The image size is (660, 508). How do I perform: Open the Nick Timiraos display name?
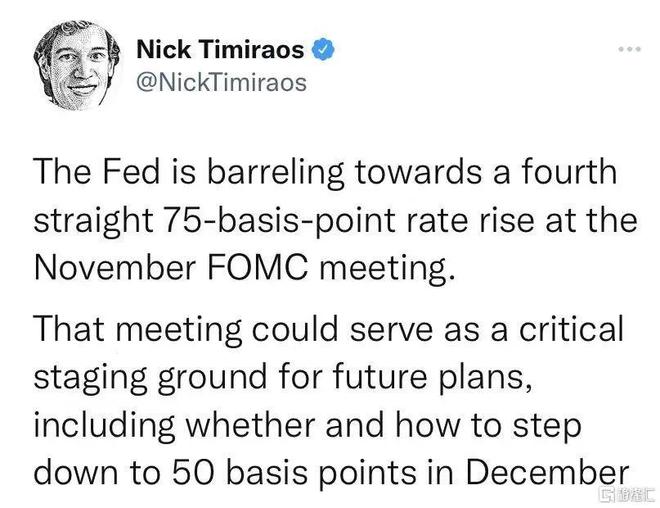(x=220, y=49)
